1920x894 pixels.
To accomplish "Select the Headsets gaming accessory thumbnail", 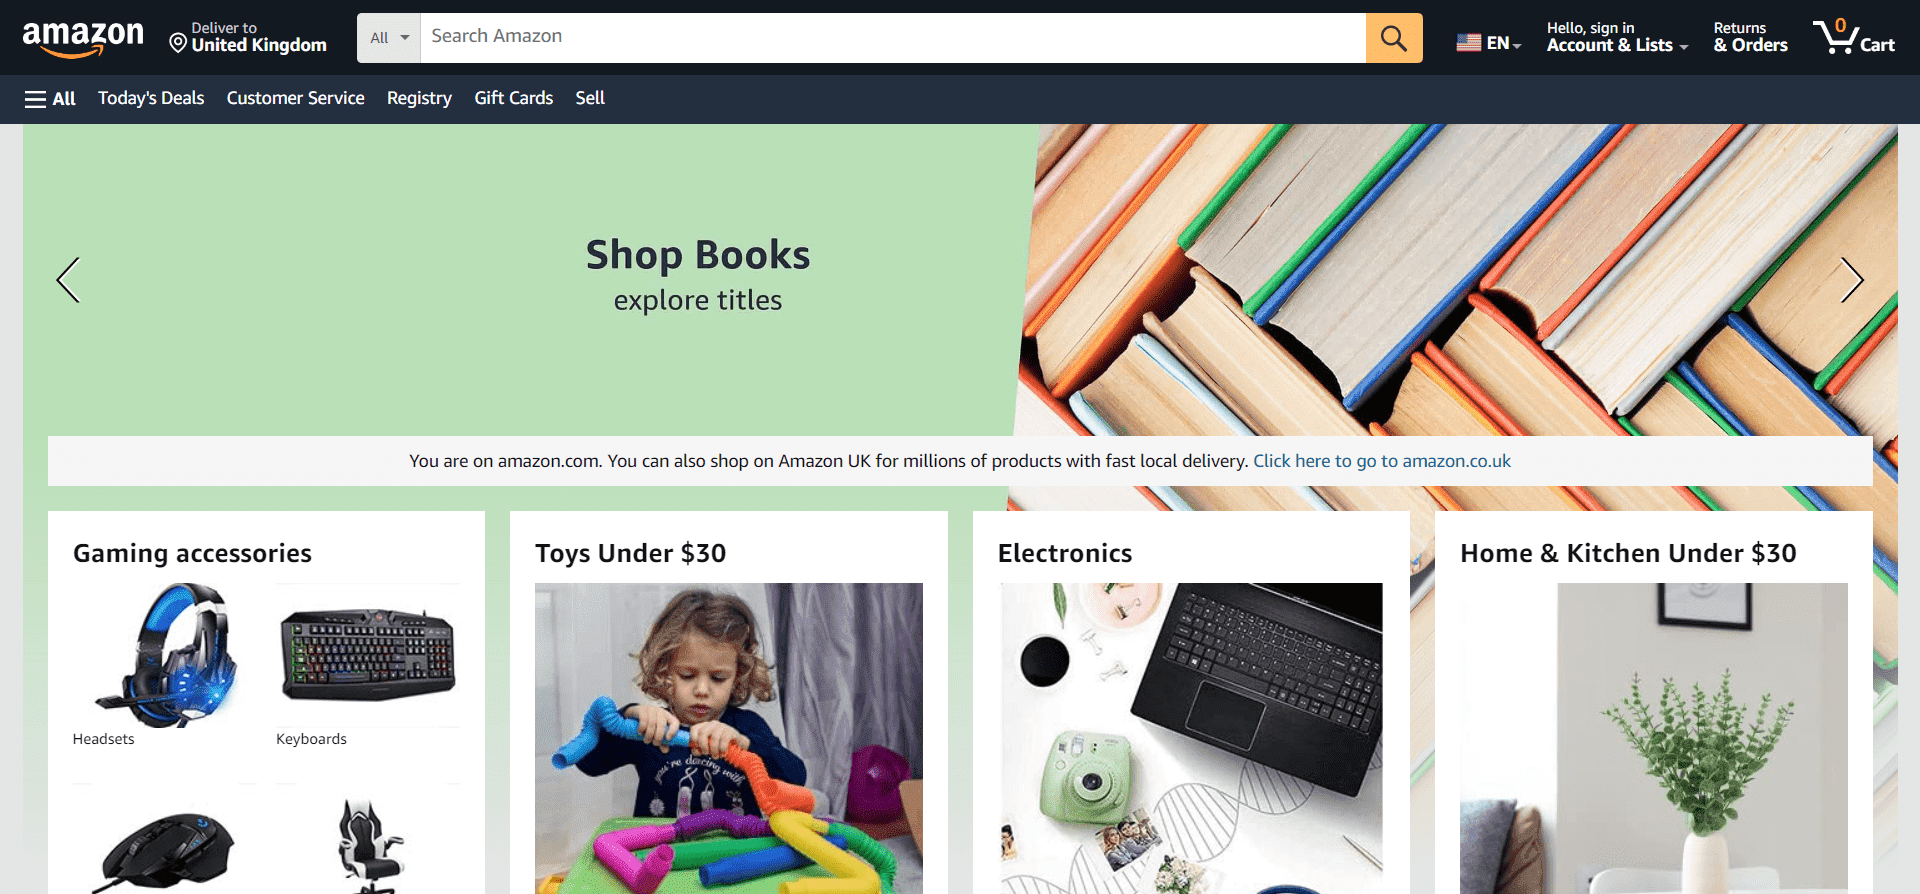I will click(165, 656).
